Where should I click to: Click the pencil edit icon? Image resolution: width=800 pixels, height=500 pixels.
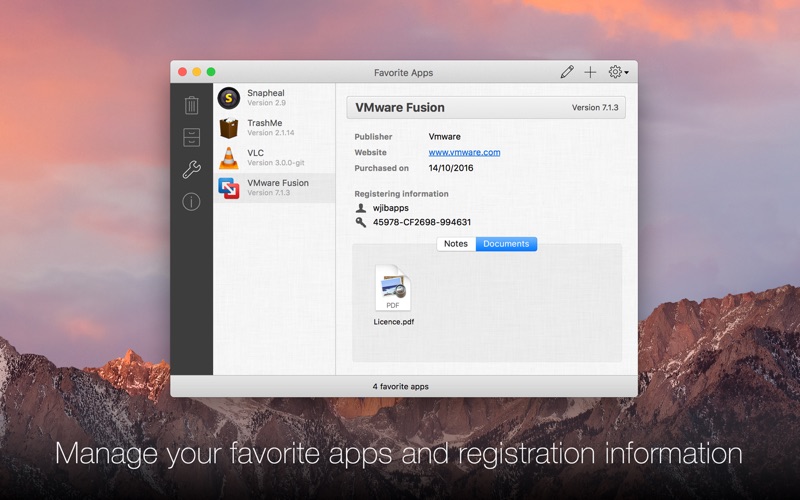coord(567,72)
